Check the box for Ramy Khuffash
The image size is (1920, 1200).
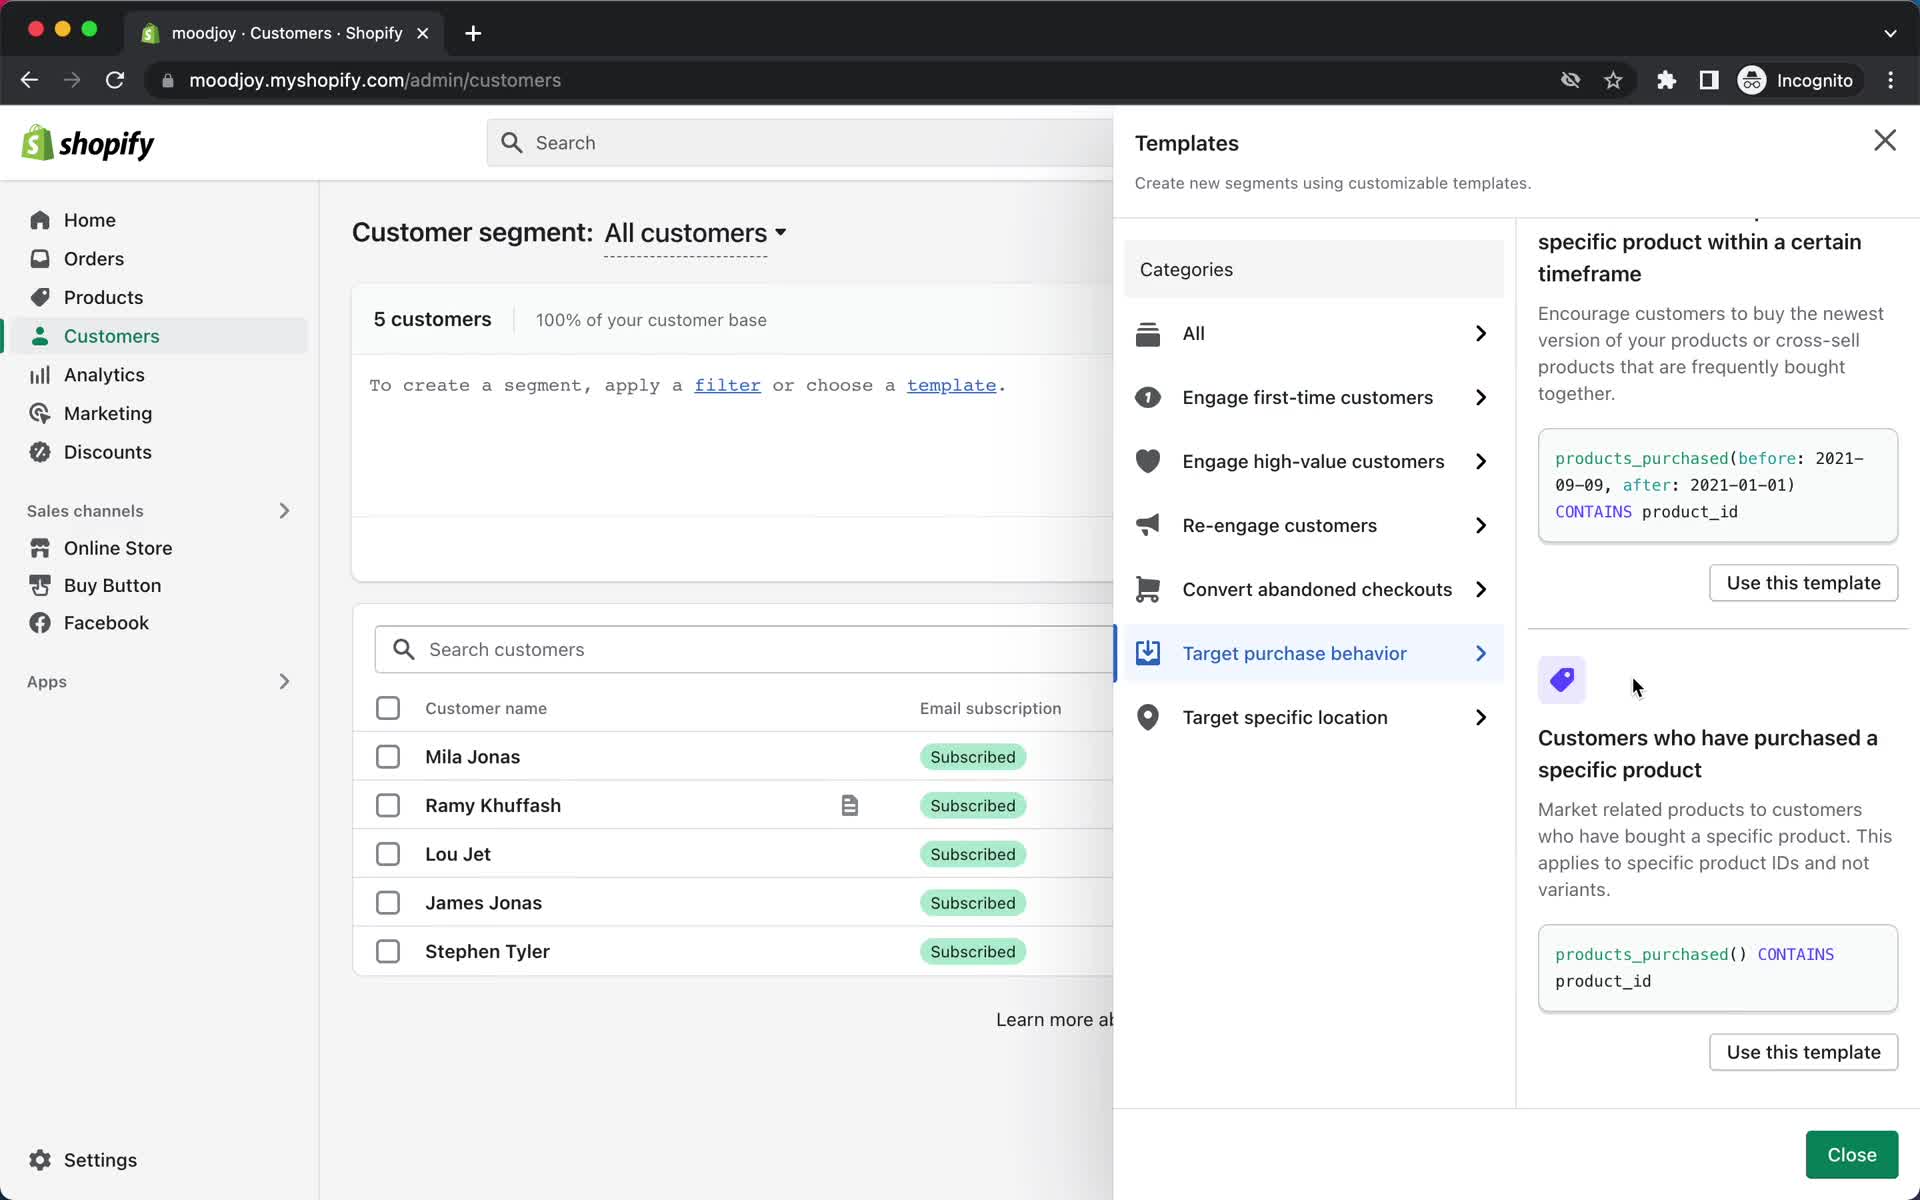(x=388, y=806)
